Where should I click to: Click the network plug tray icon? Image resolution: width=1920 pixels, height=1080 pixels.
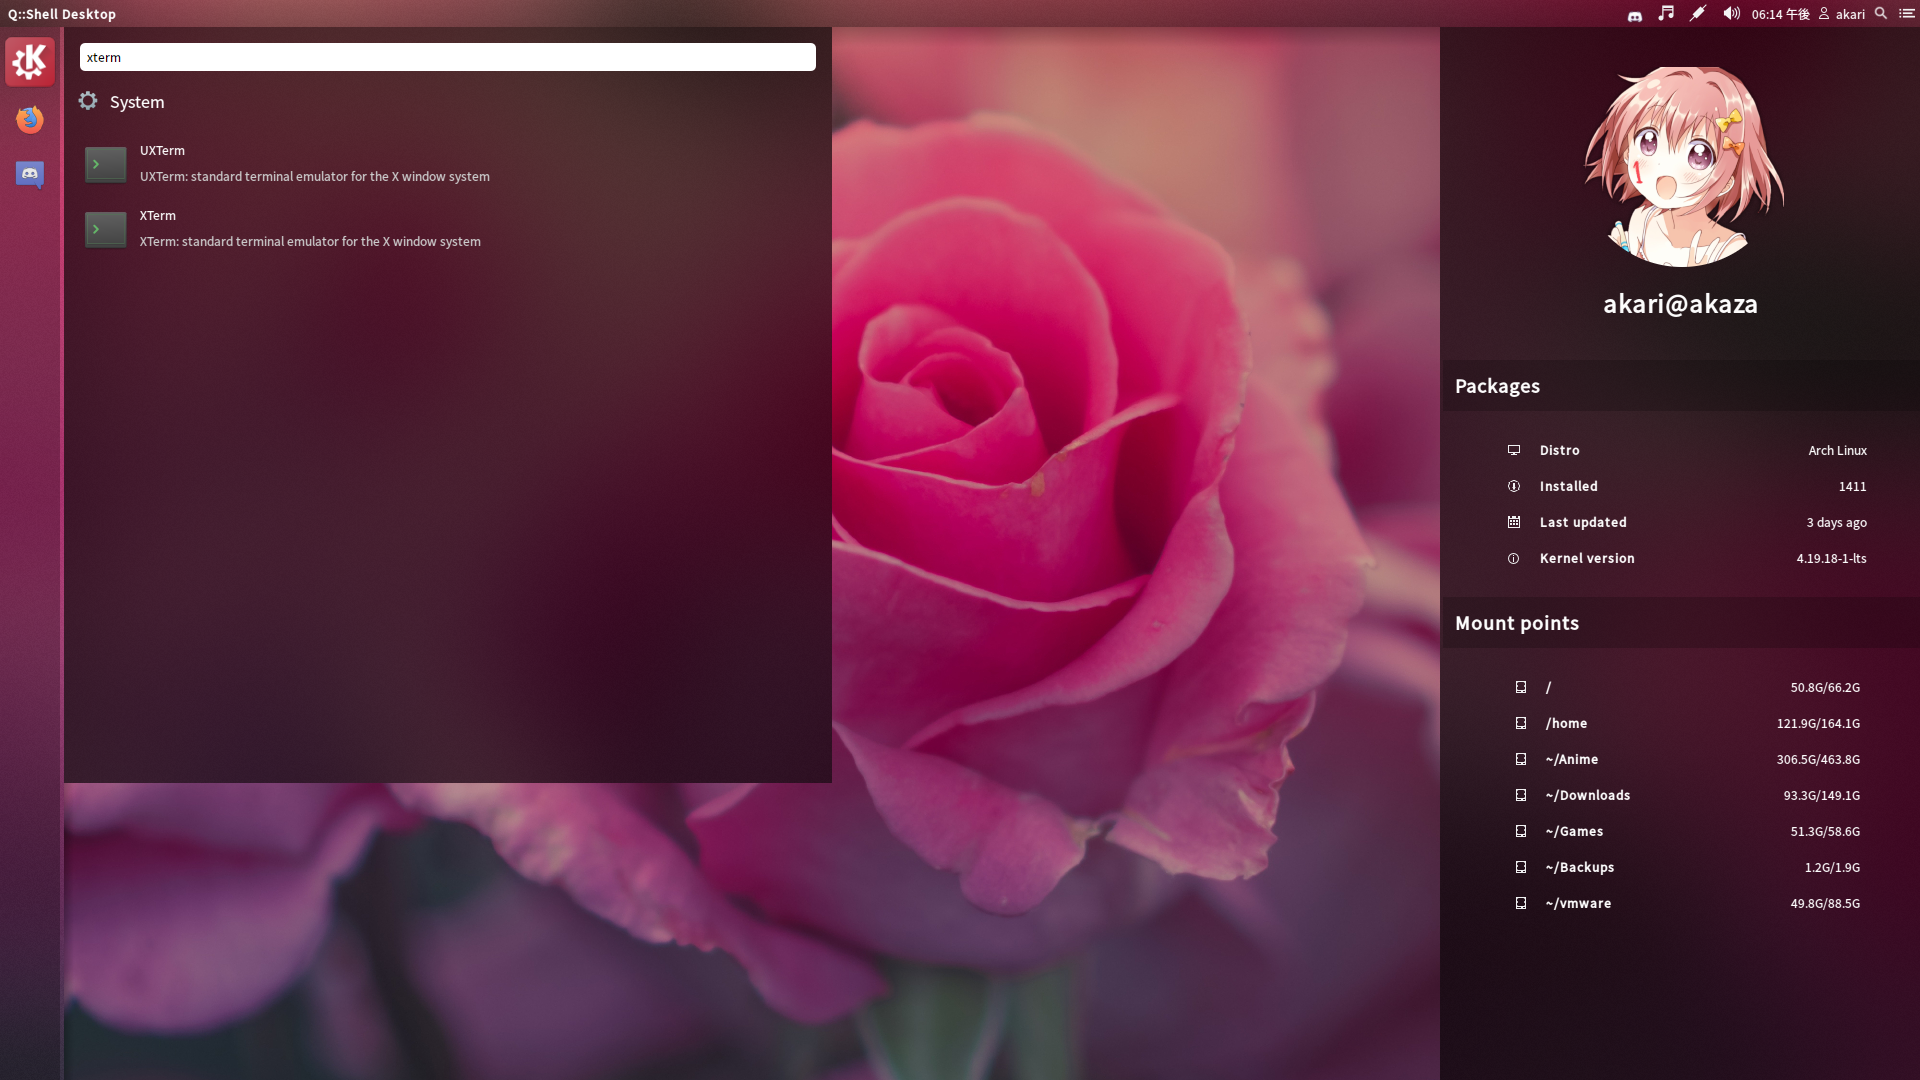click(x=1698, y=14)
